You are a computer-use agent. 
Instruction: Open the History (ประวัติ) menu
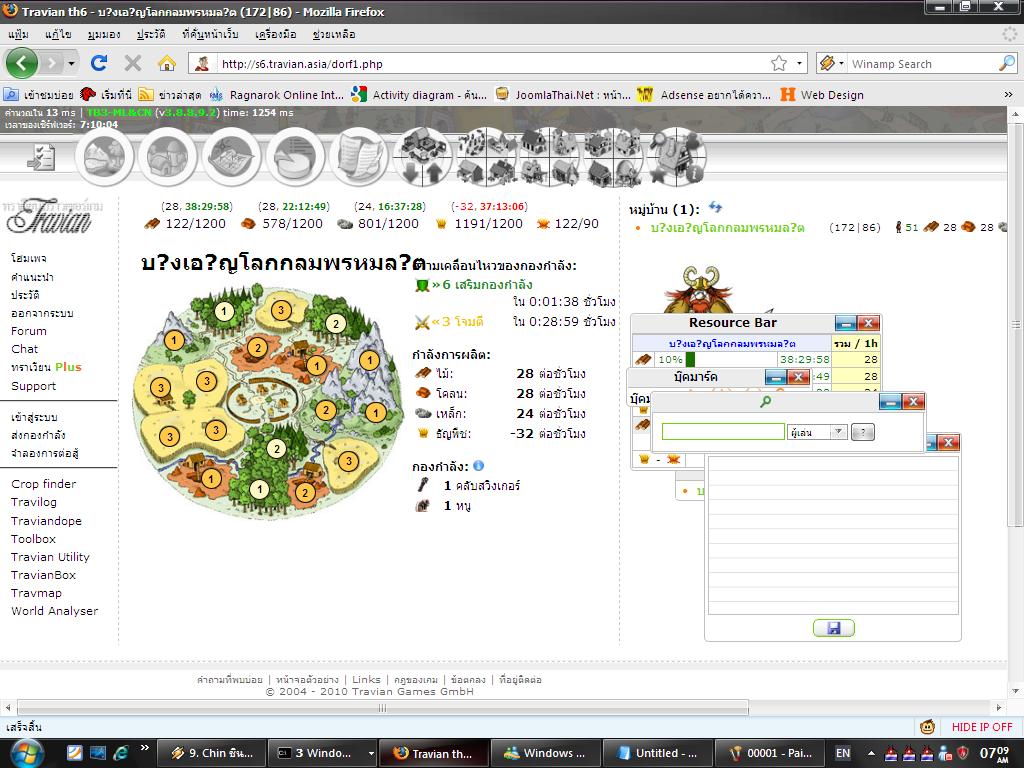point(151,34)
